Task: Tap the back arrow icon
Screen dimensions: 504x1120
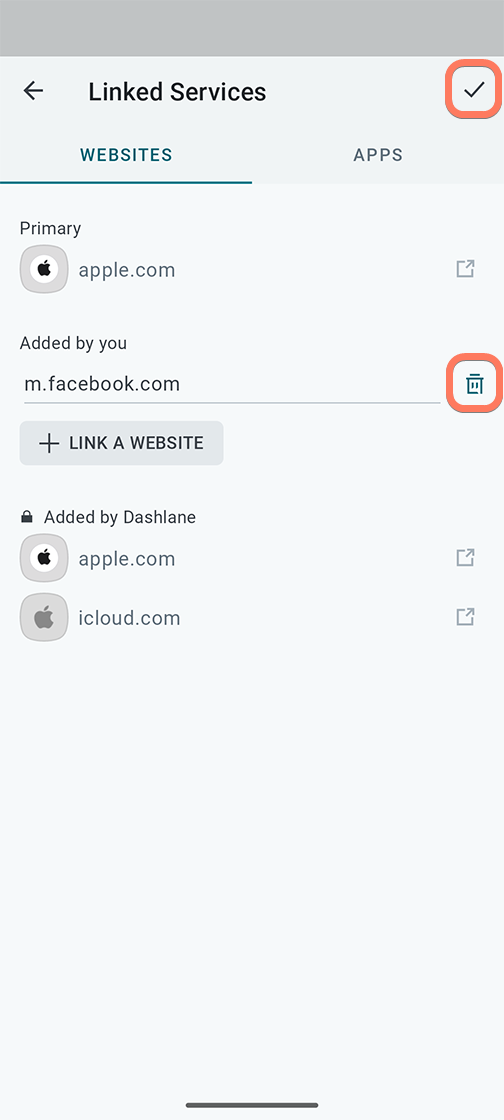Action: (x=33, y=91)
